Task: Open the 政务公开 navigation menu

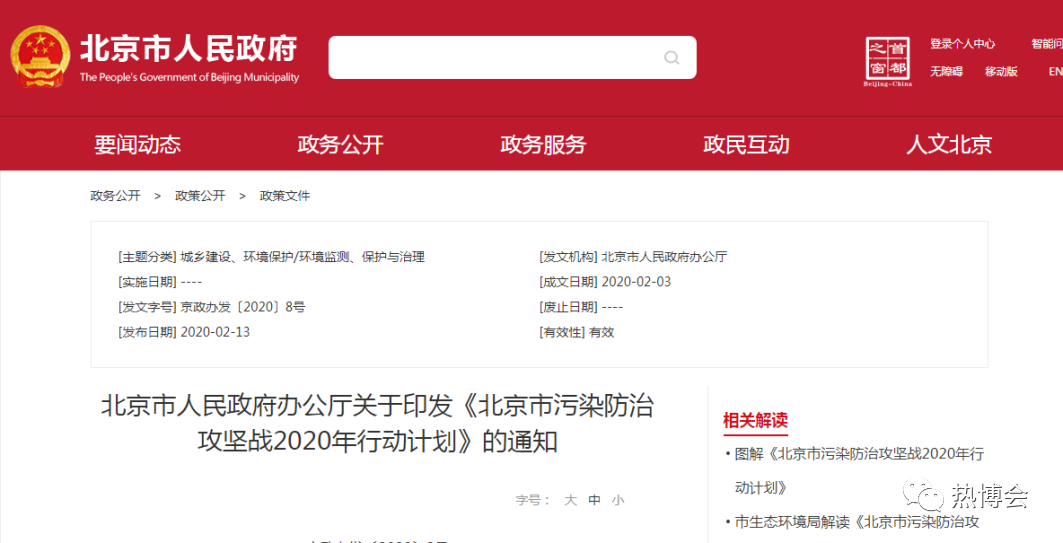Action: click(x=340, y=144)
